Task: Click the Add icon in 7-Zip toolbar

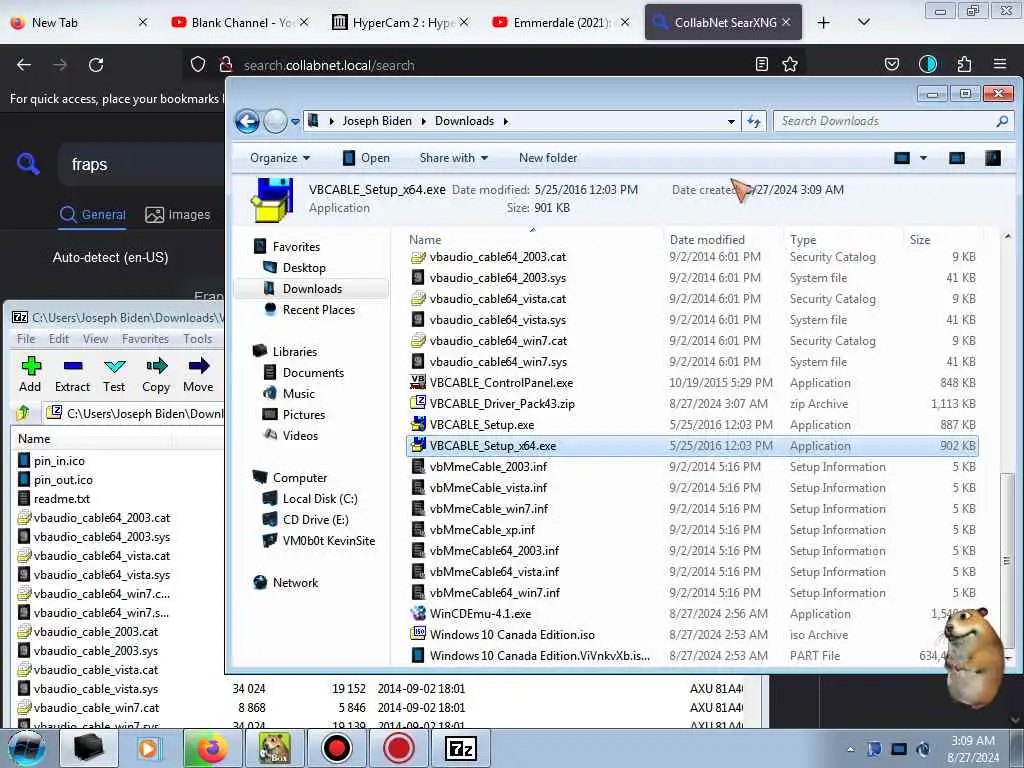Action: tap(31, 366)
